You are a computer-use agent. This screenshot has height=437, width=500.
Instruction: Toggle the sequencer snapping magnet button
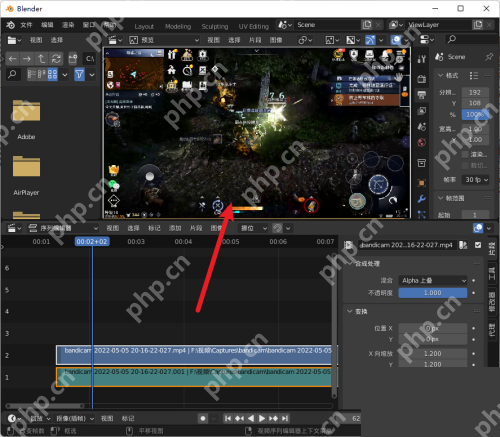[277, 228]
